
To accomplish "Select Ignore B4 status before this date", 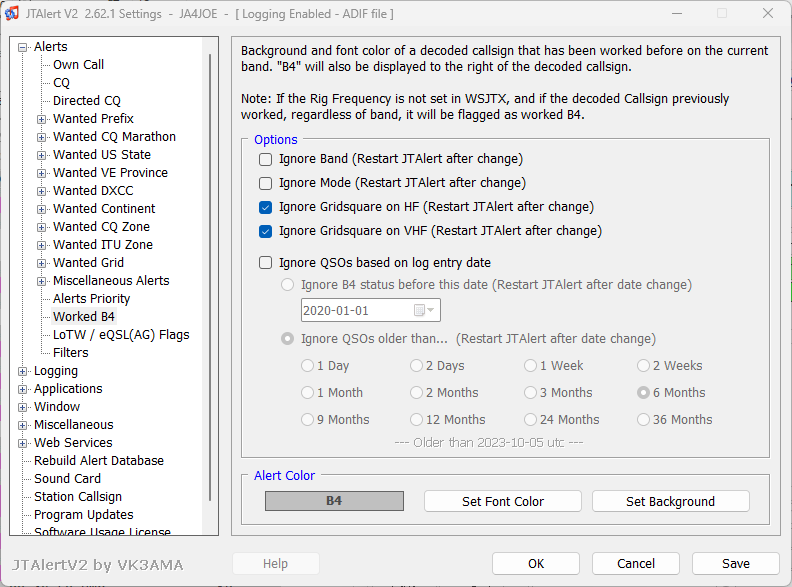I will coord(287,285).
